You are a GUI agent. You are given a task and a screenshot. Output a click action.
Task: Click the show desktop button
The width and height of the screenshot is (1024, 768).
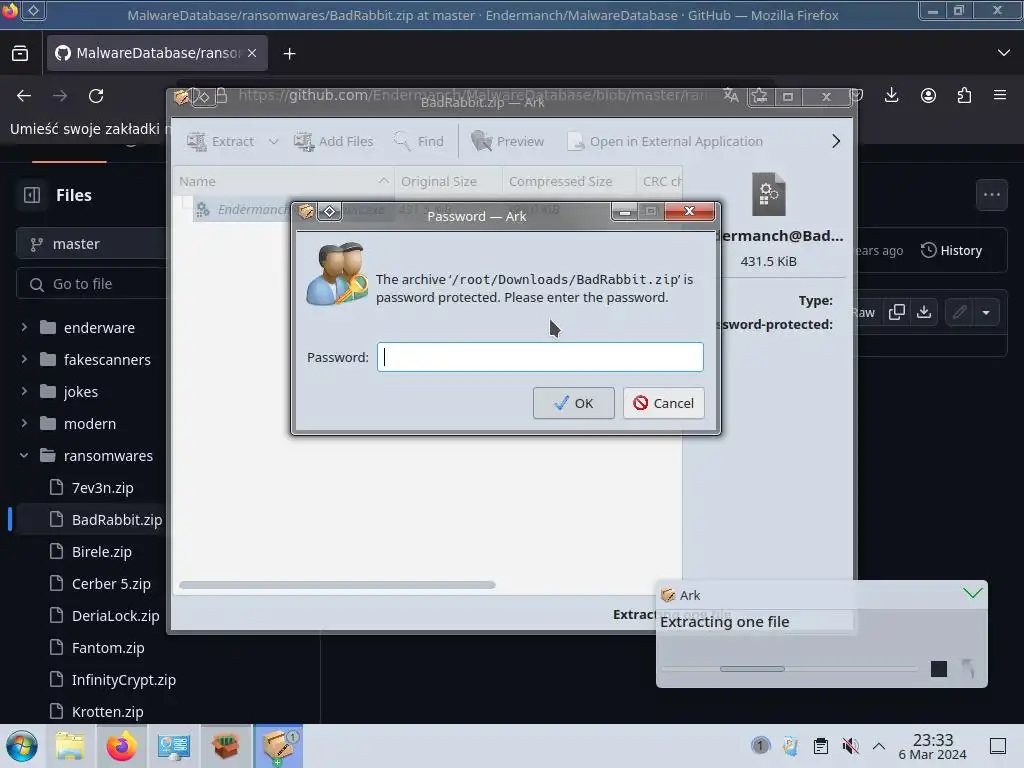click(x=998, y=746)
